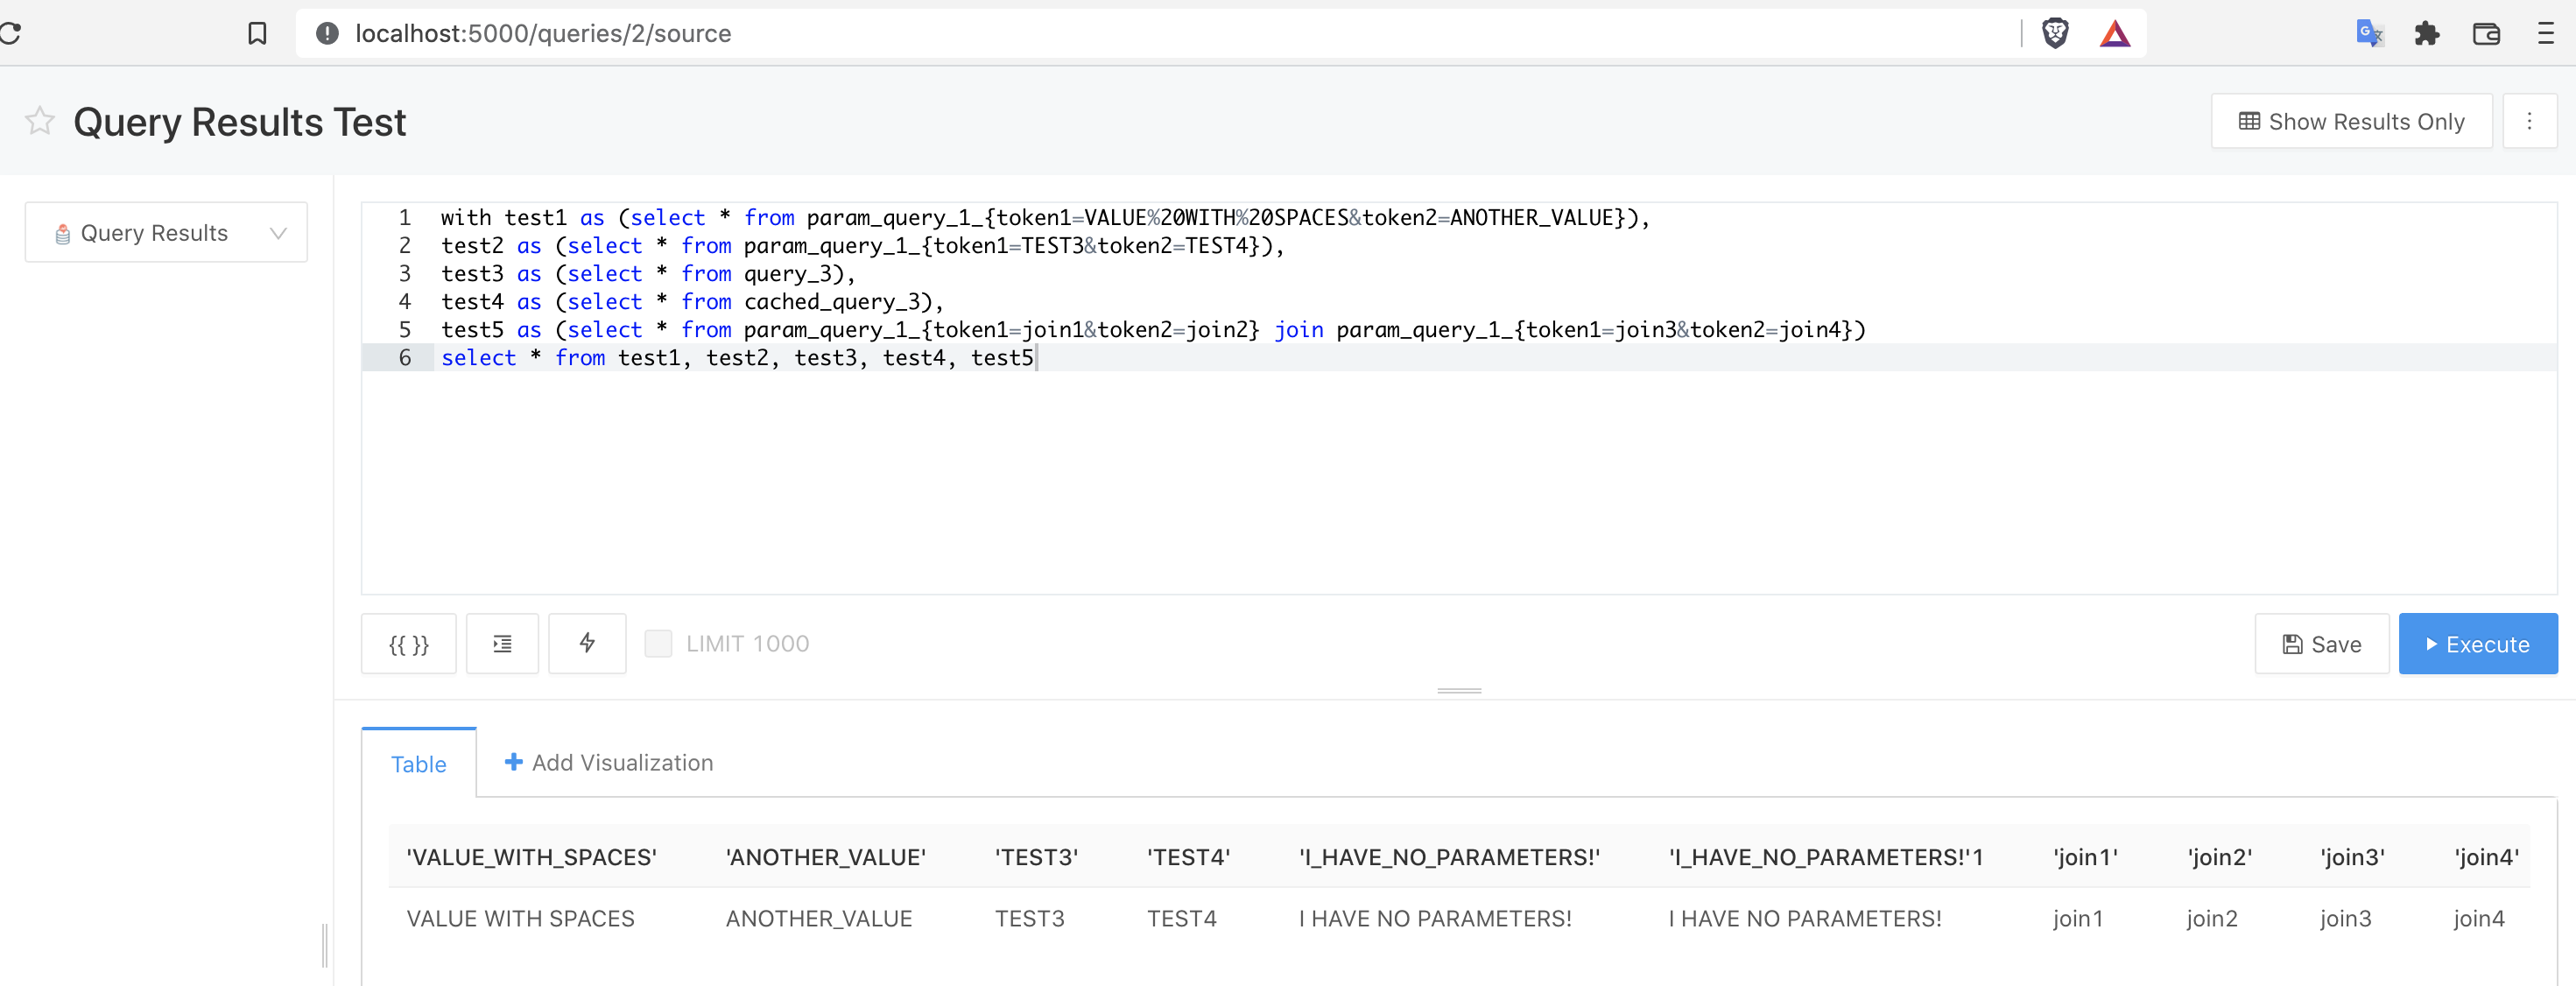This screenshot has width=2576, height=986.
Task: Click the Brave rewards triangle icon
Action: point(2114,33)
